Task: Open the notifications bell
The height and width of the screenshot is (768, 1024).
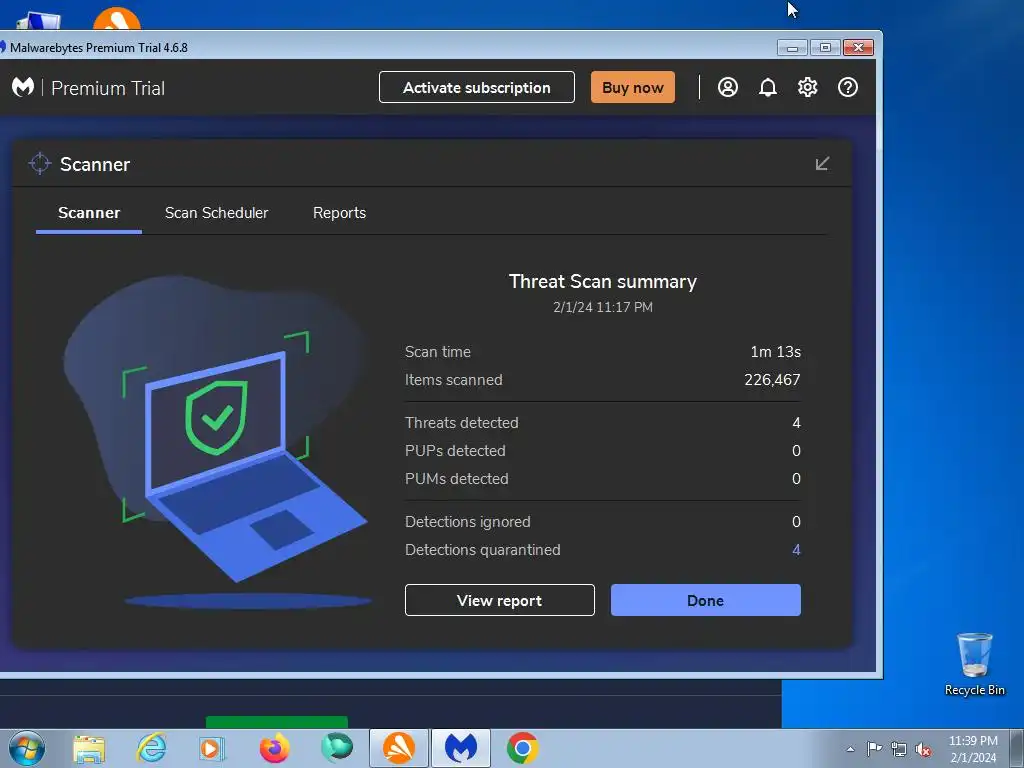Action: click(x=767, y=87)
